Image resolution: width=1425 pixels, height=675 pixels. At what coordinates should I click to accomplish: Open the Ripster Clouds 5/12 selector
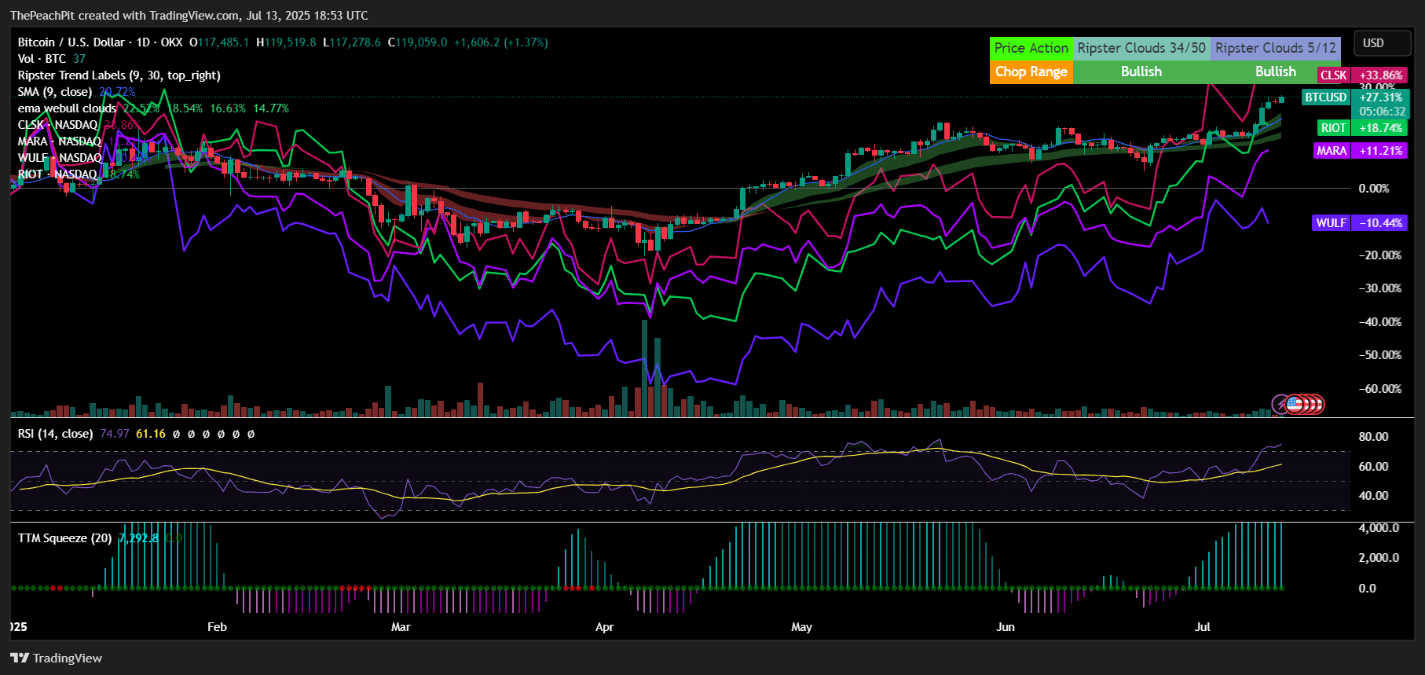coord(1275,47)
